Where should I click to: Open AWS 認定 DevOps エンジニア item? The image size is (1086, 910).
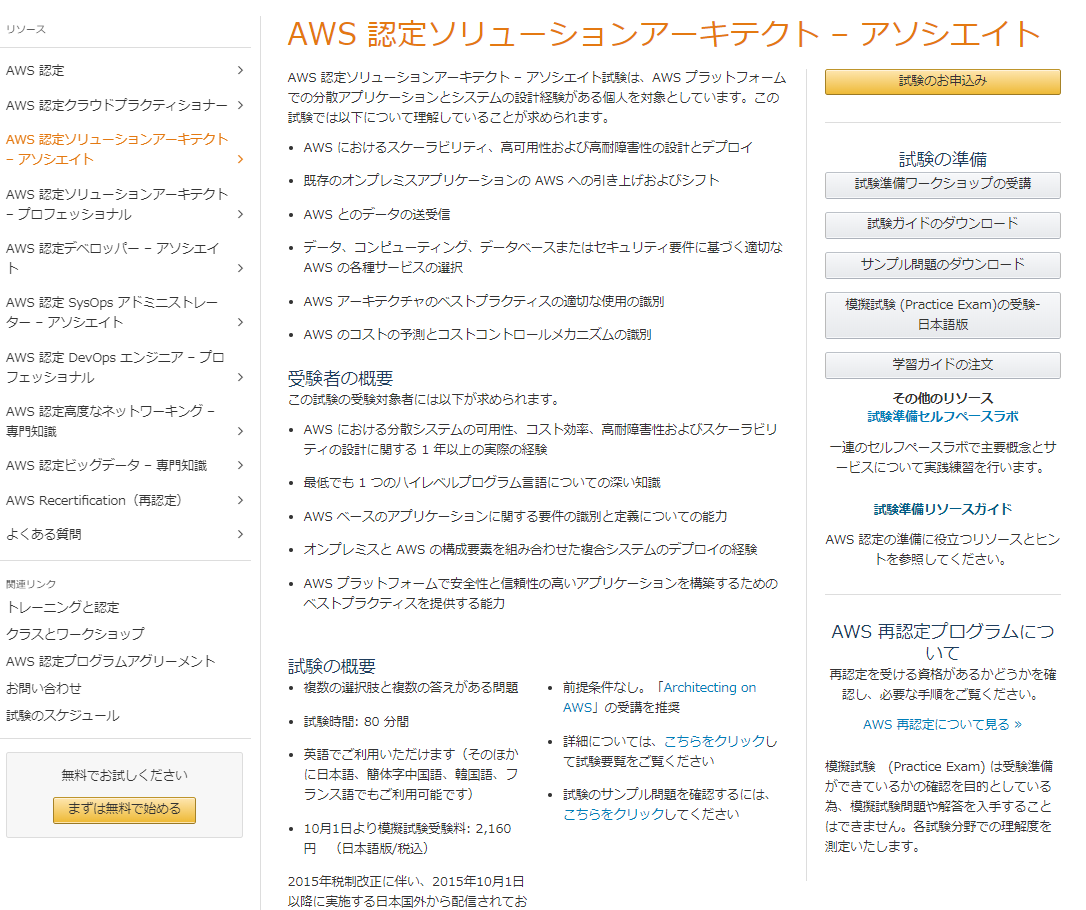click(x=115, y=367)
